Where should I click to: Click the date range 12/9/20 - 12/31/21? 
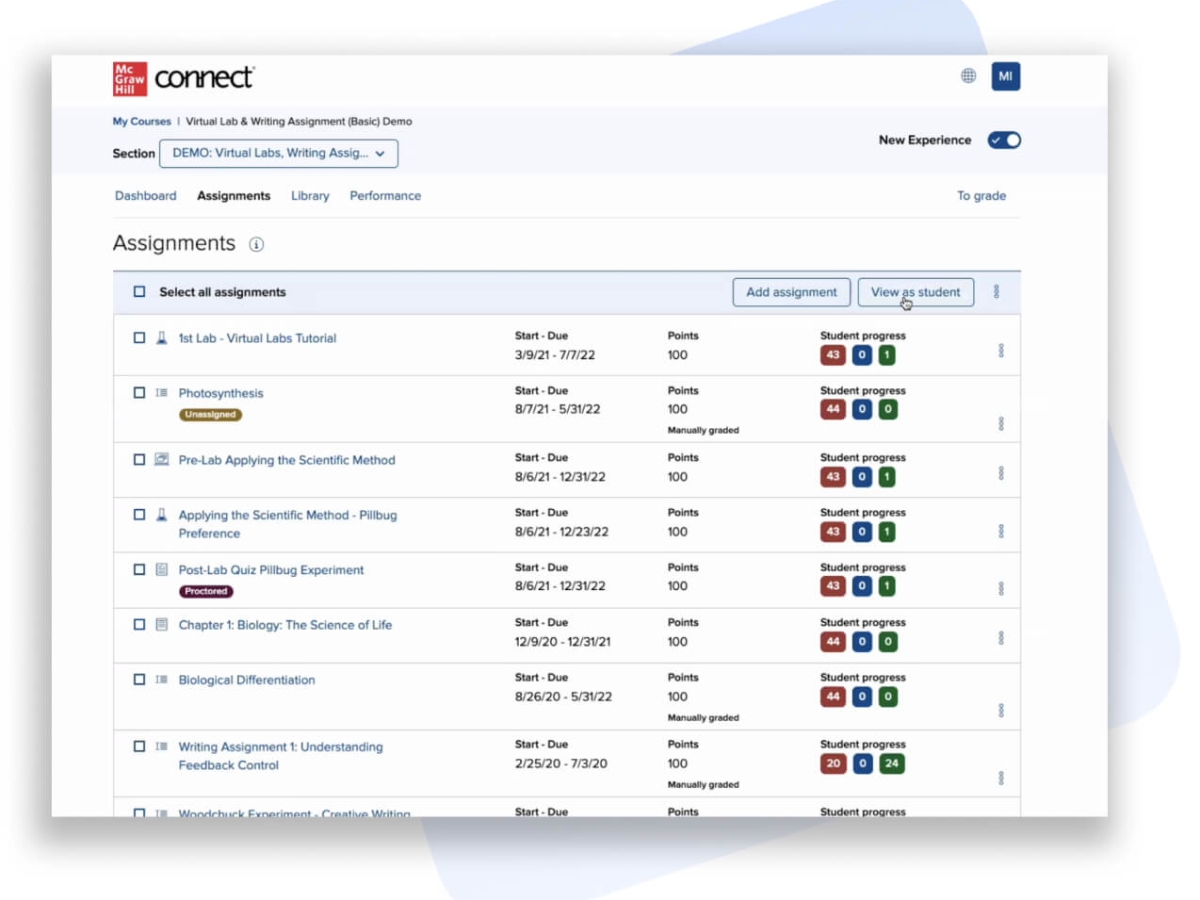[x=563, y=642]
